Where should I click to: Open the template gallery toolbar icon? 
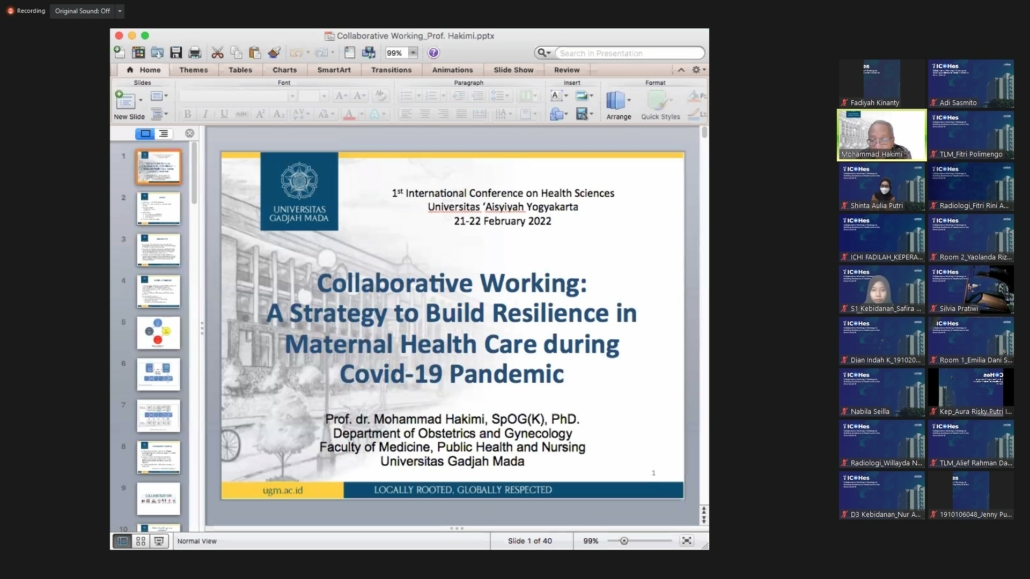(x=139, y=53)
